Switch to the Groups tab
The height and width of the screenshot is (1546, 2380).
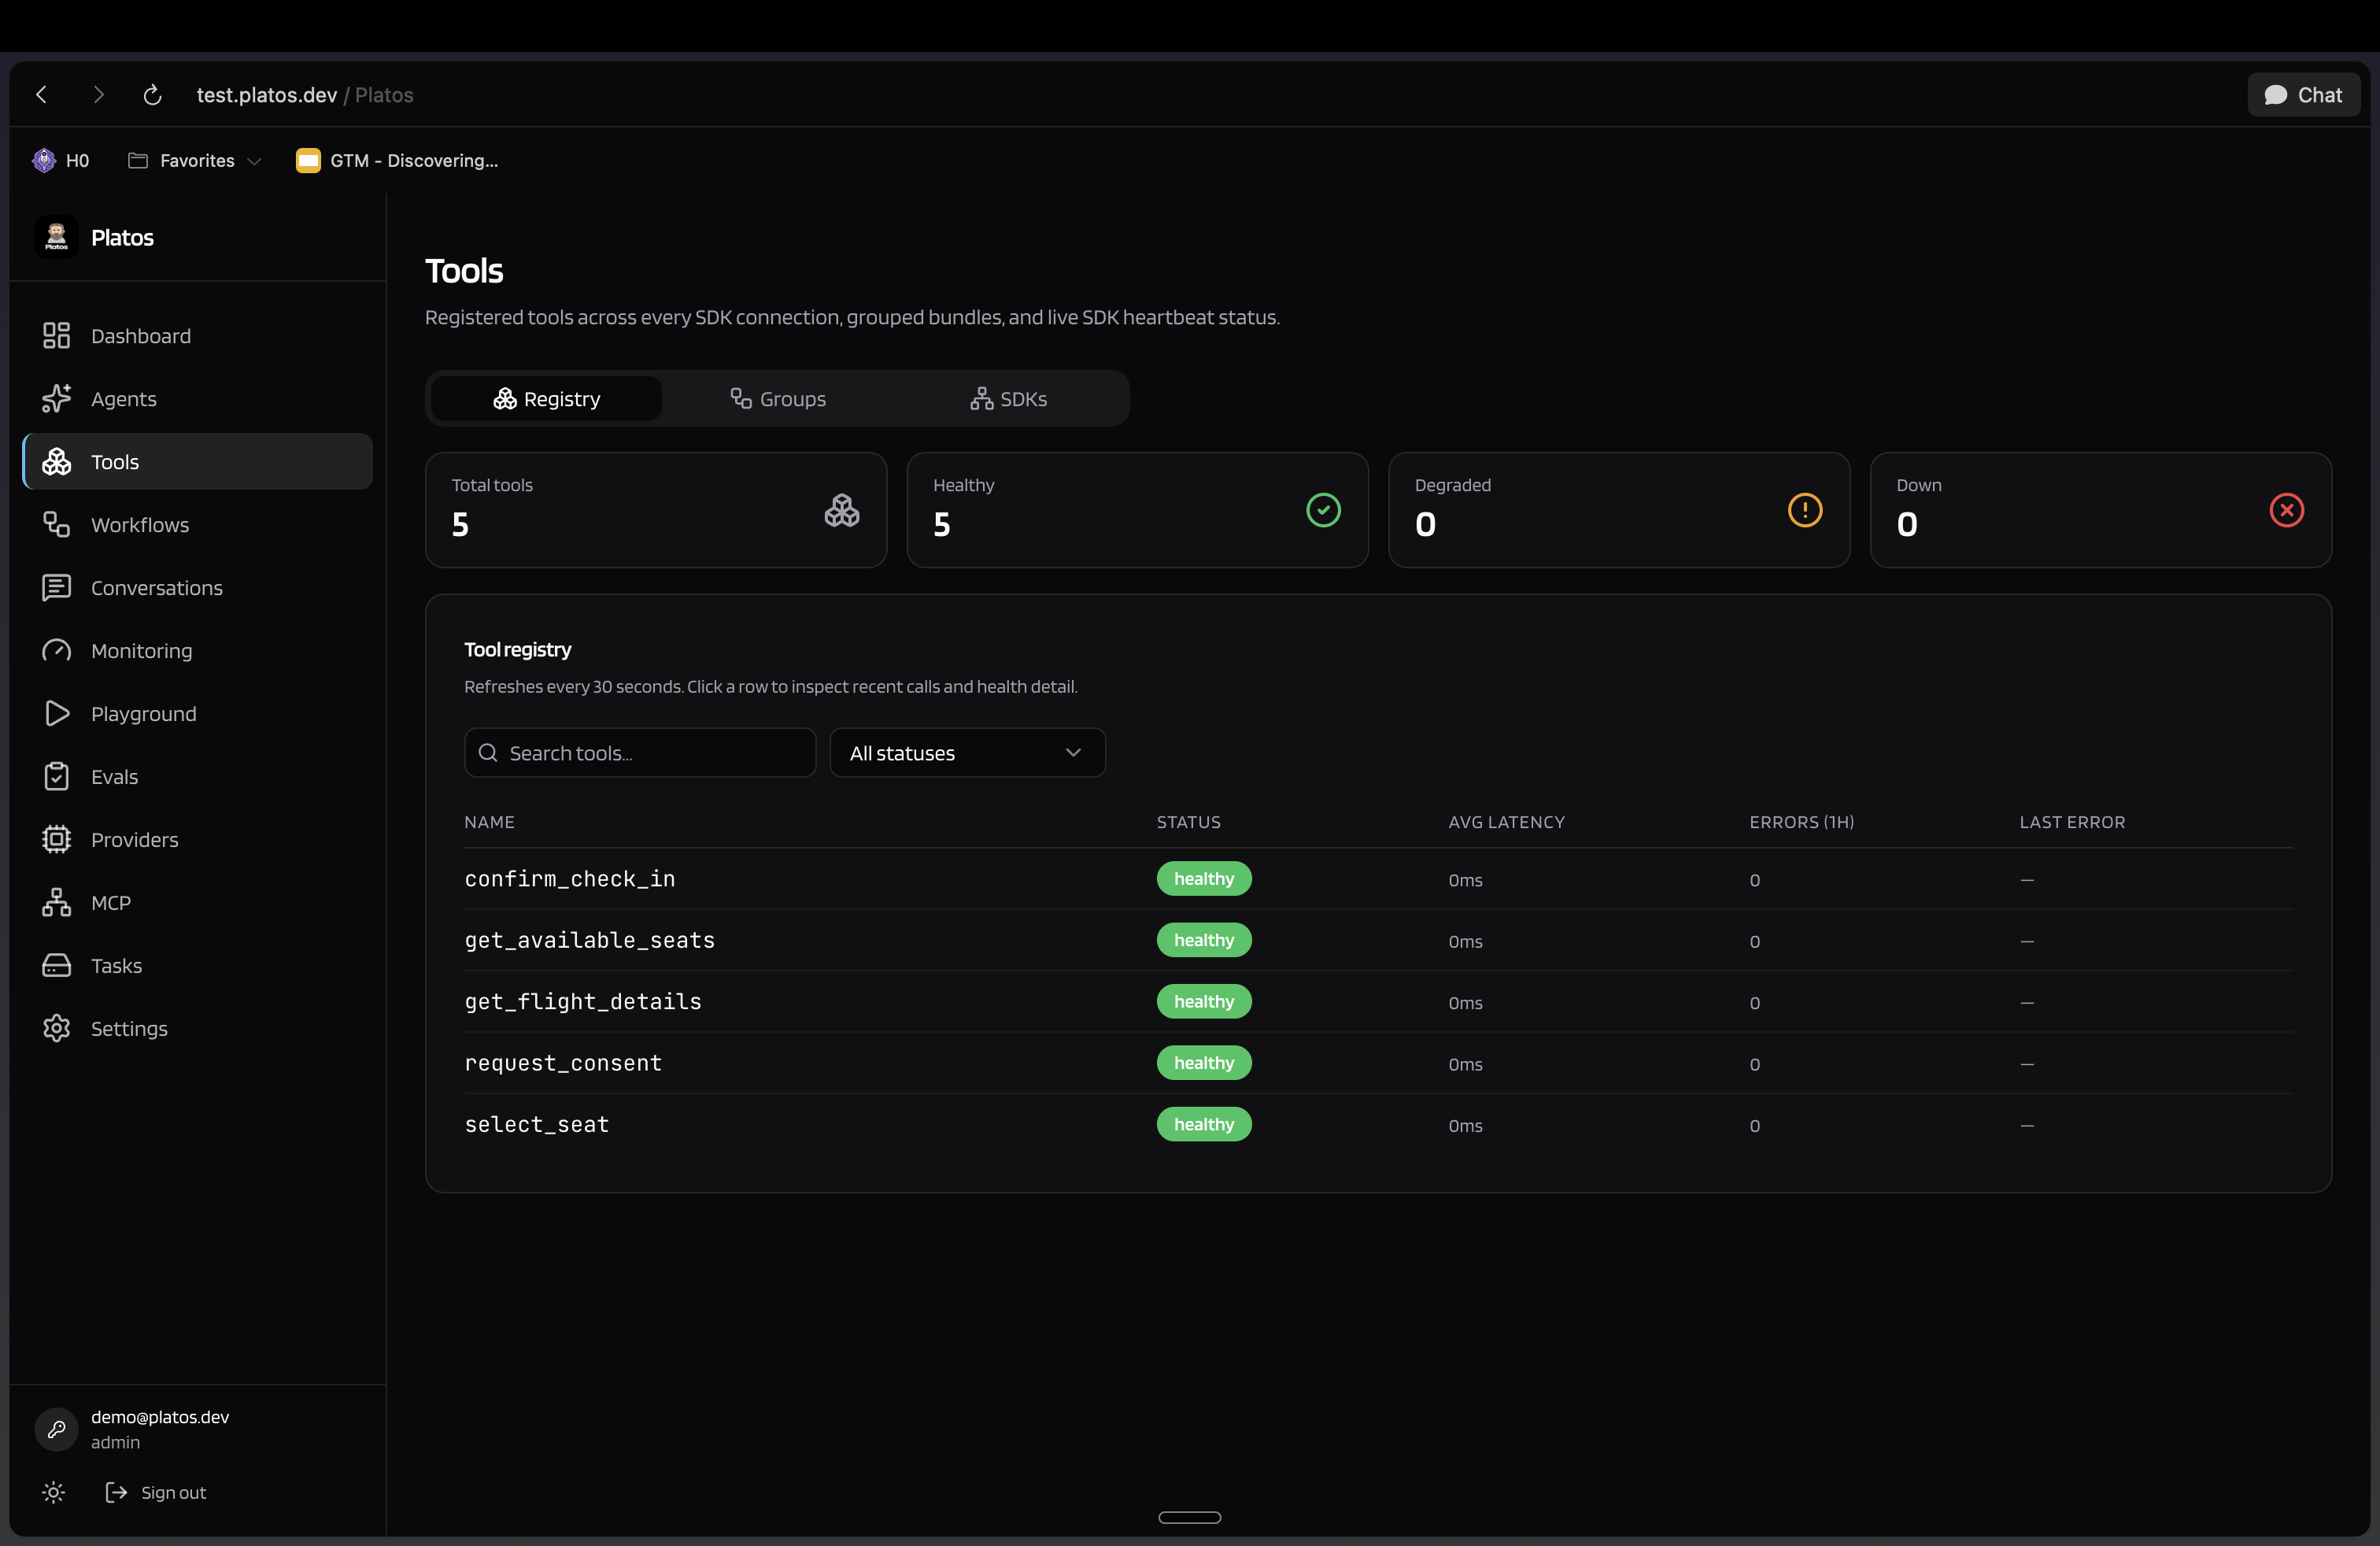pos(778,399)
